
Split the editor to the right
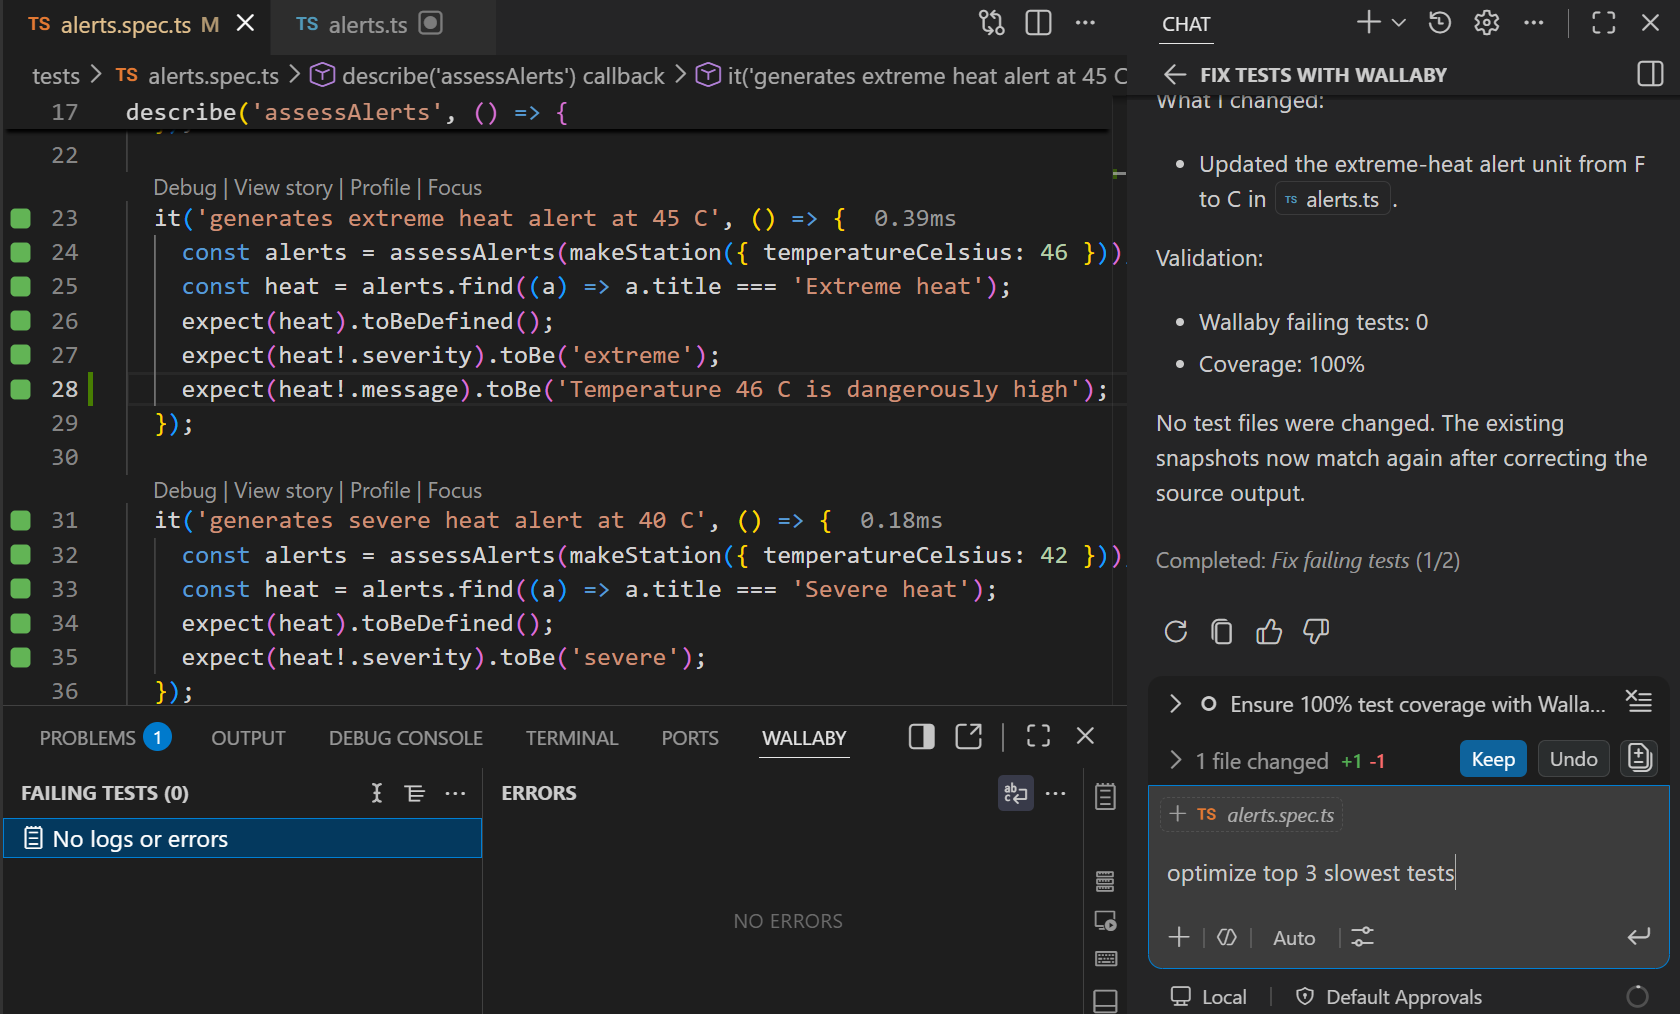pos(1039,23)
